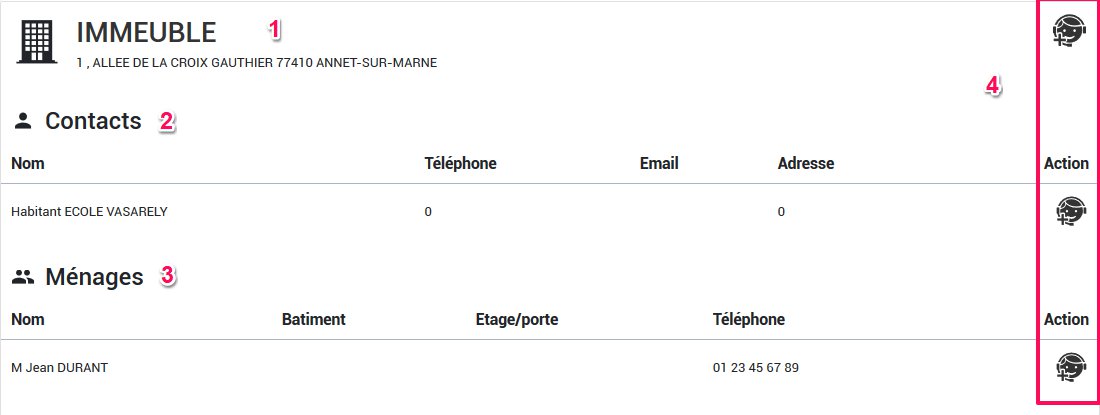
Task: Select the Habitant ECOLE VASARELY contact name
Action: click(x=89, y=211)
